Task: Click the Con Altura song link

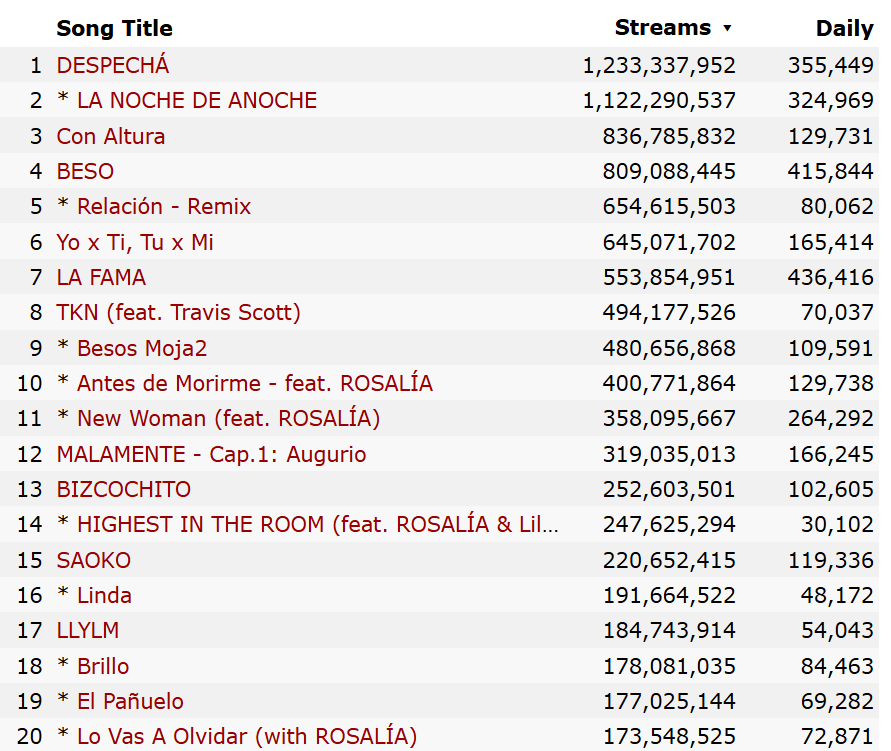Action: (111, 136)
